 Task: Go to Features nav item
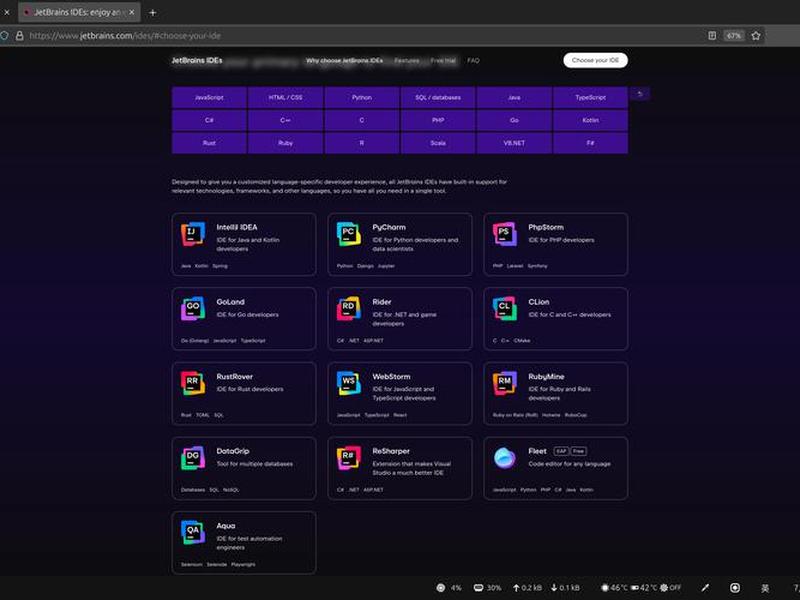407,60
